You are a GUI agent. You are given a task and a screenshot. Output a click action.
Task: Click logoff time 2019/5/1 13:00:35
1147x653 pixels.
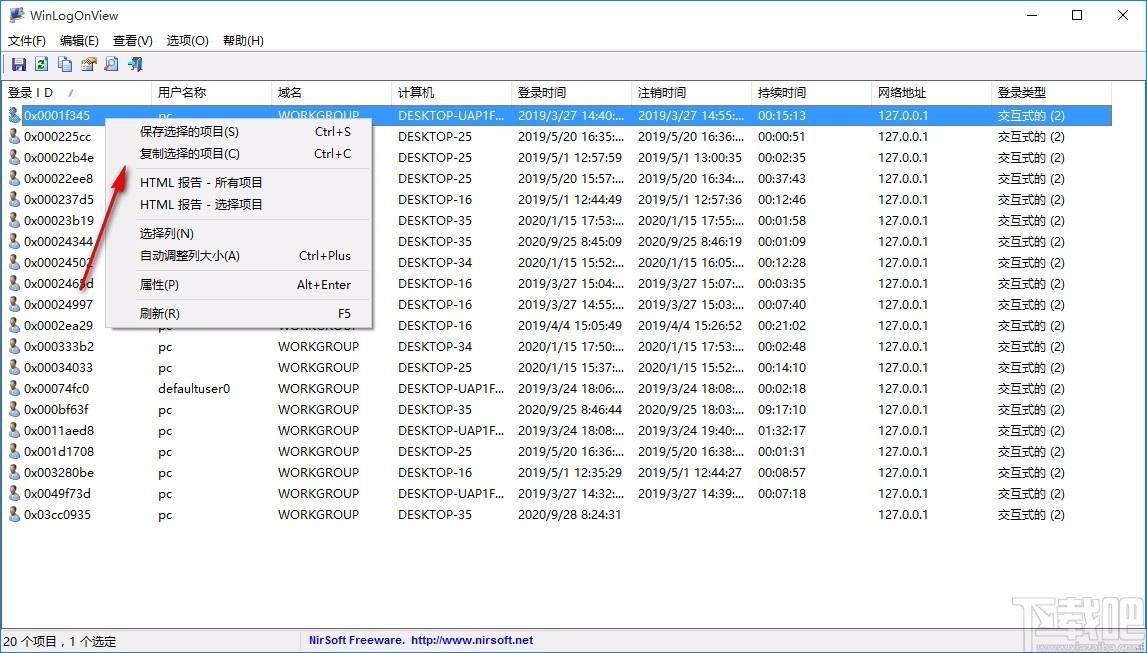690,158
